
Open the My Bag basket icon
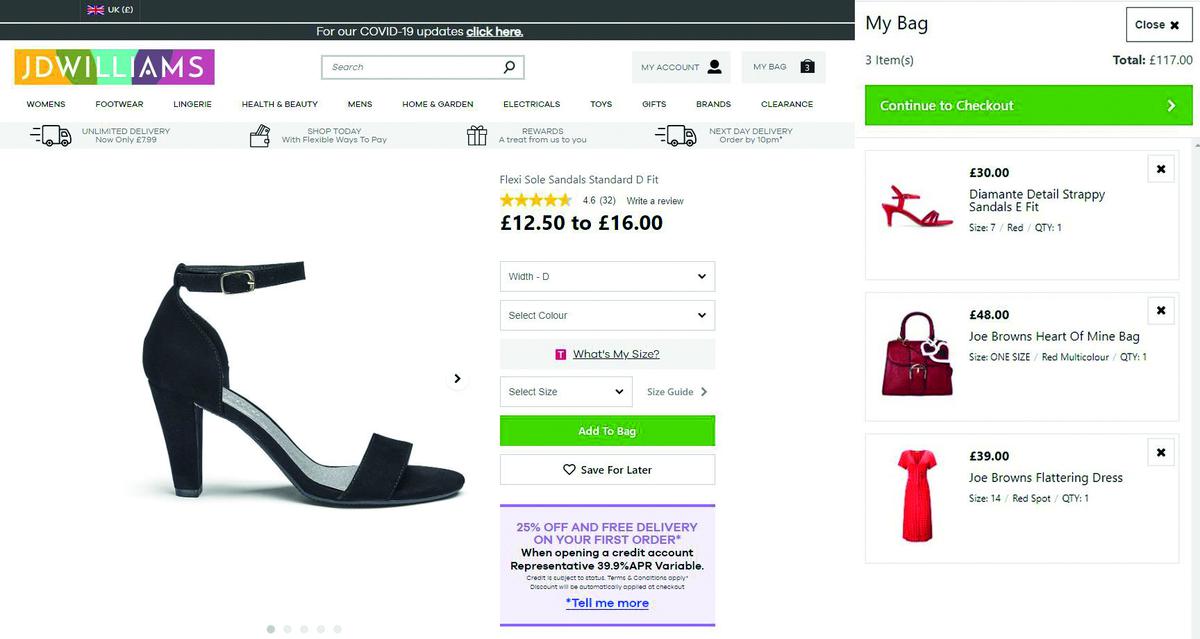click(807, 67)
